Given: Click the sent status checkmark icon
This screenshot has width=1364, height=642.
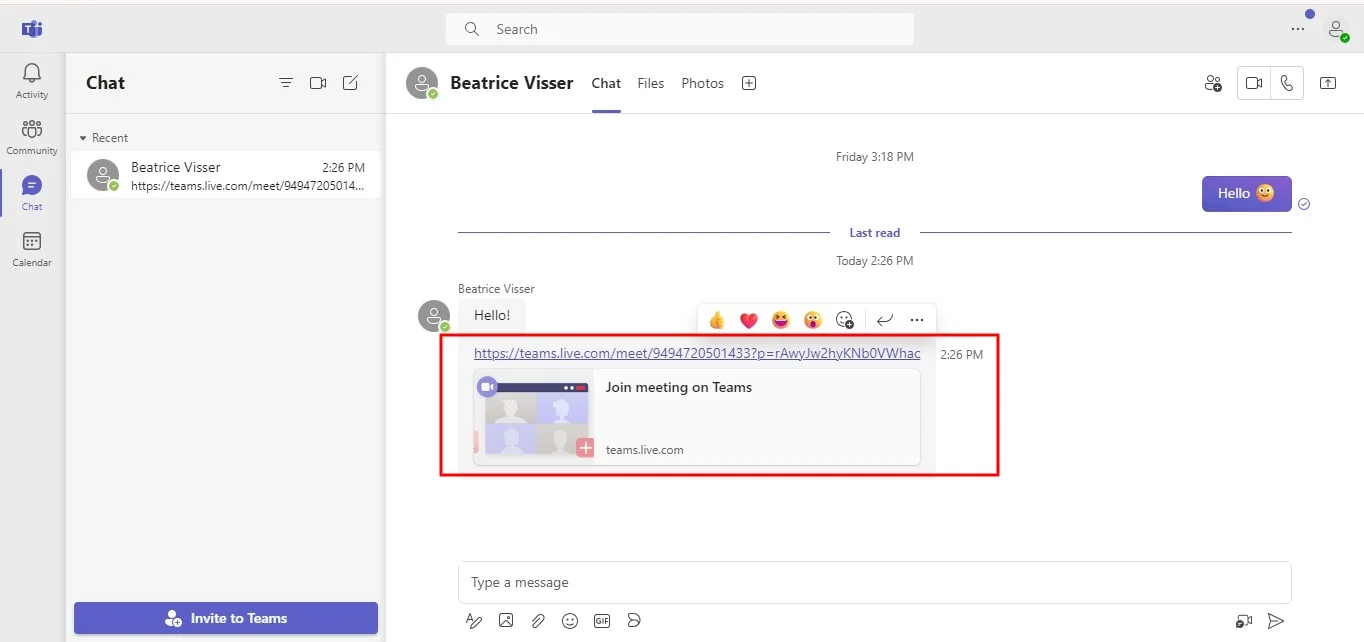Looking at the screenshot, I should click(1304, 204).
